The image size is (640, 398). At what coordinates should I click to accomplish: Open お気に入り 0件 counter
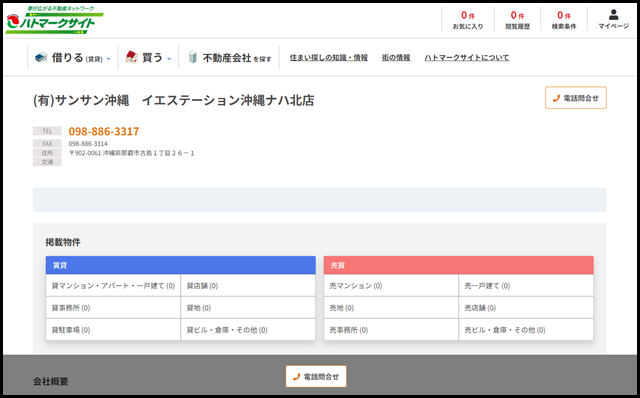(468, 20)
